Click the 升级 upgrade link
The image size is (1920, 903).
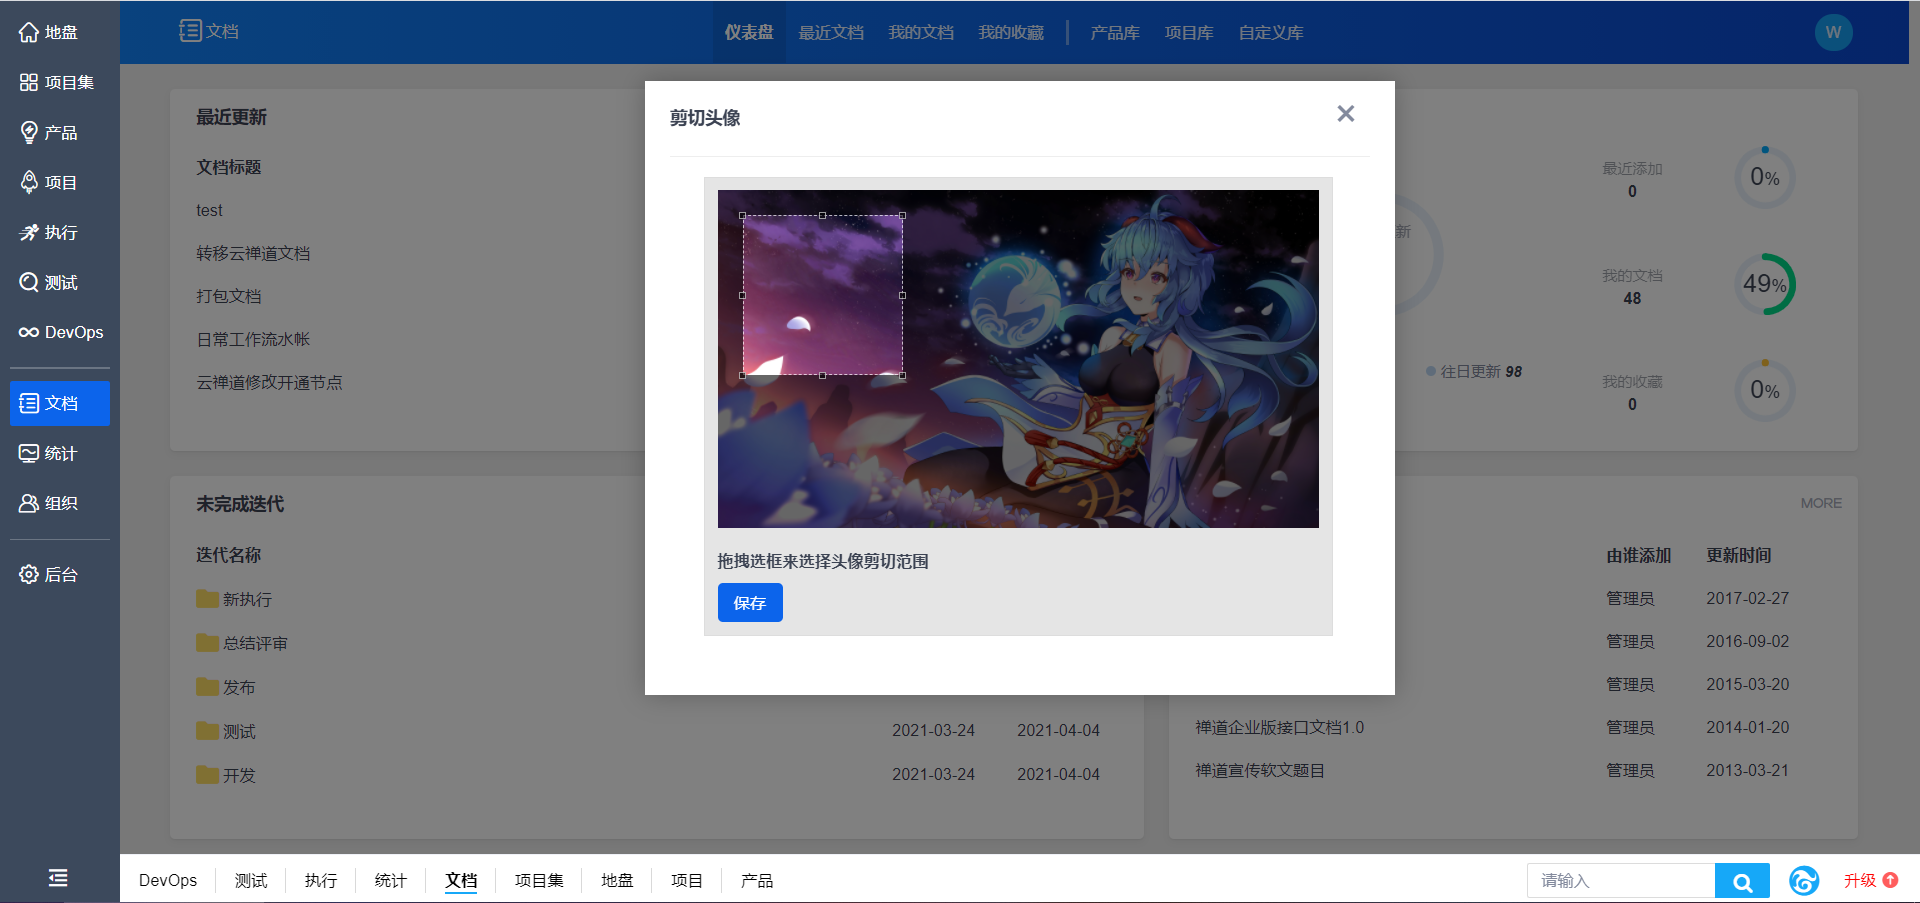1871,880
